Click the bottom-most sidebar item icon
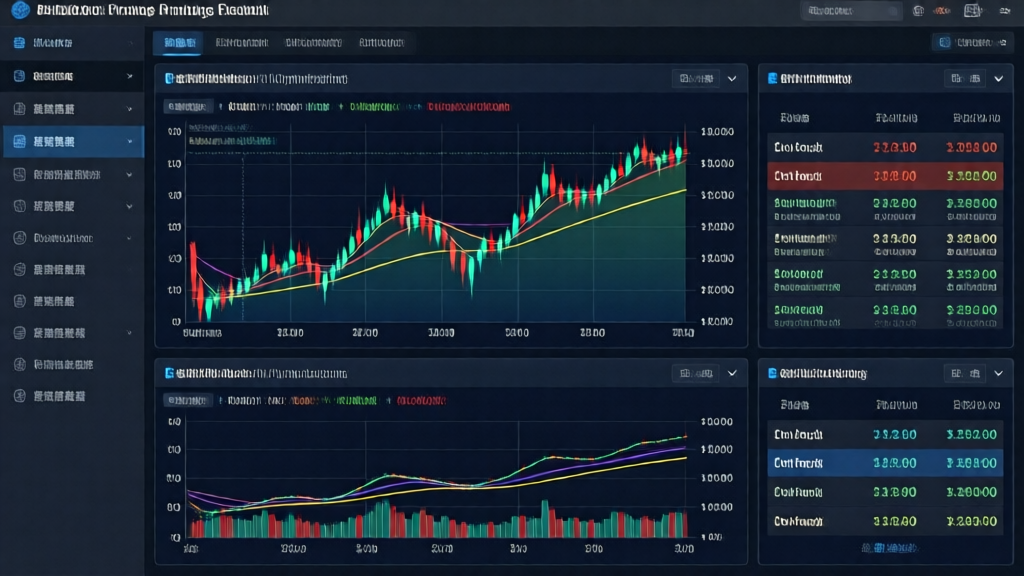Viewport: 1024px width, 576px height. (x=19, y=396)
